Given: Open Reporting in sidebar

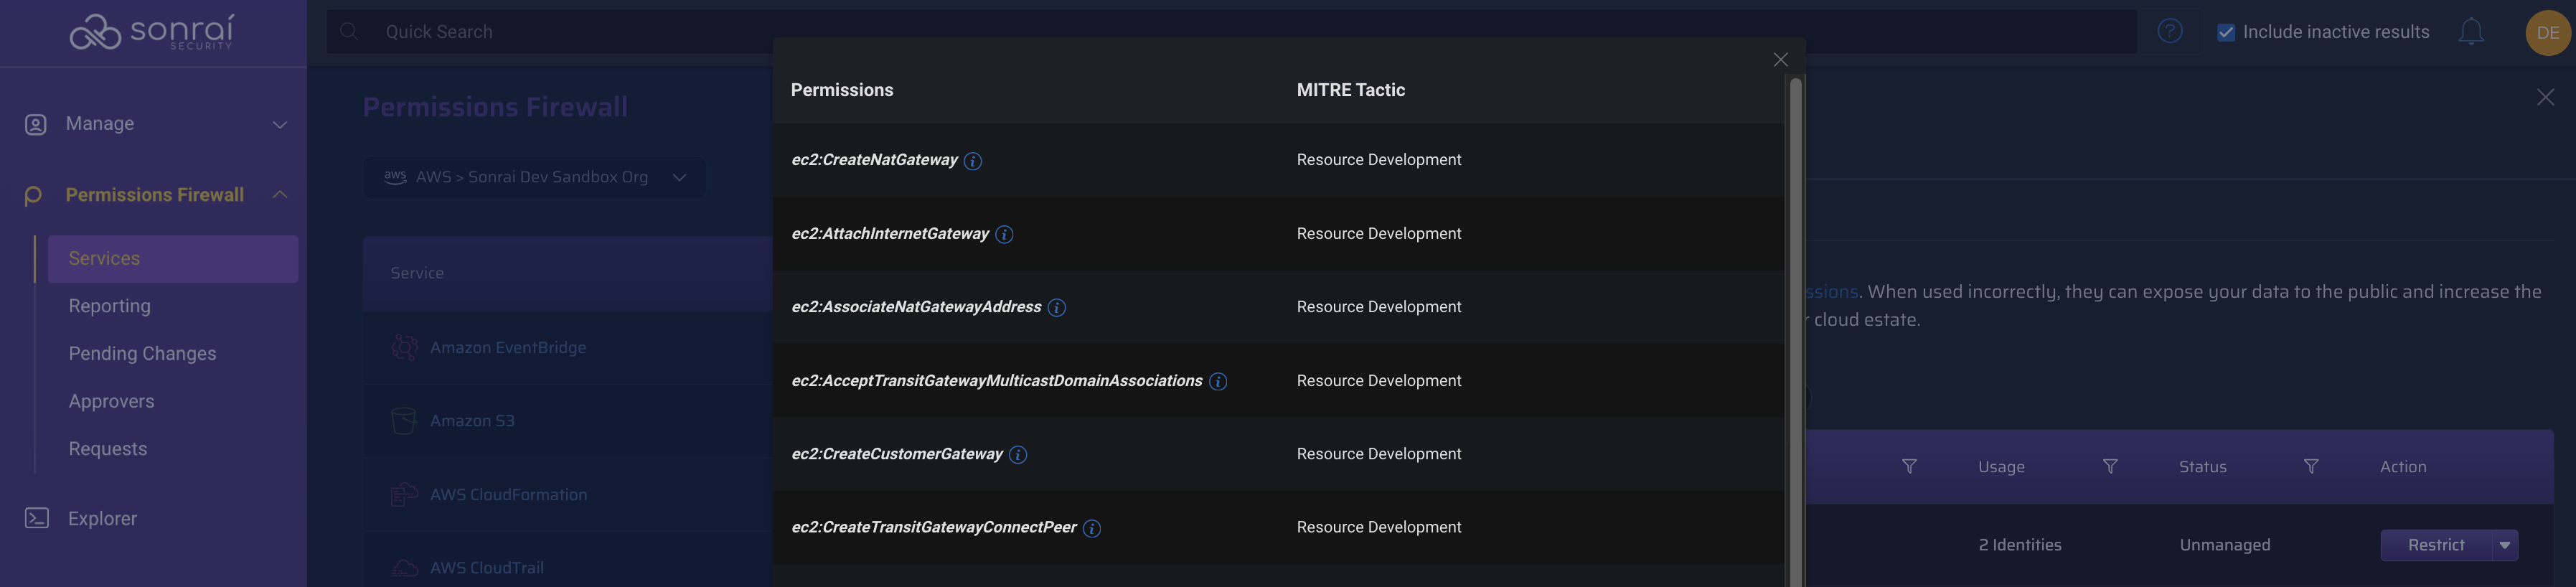Looking at the screenshot, I should pyautogui.click(x=110, y=306).
